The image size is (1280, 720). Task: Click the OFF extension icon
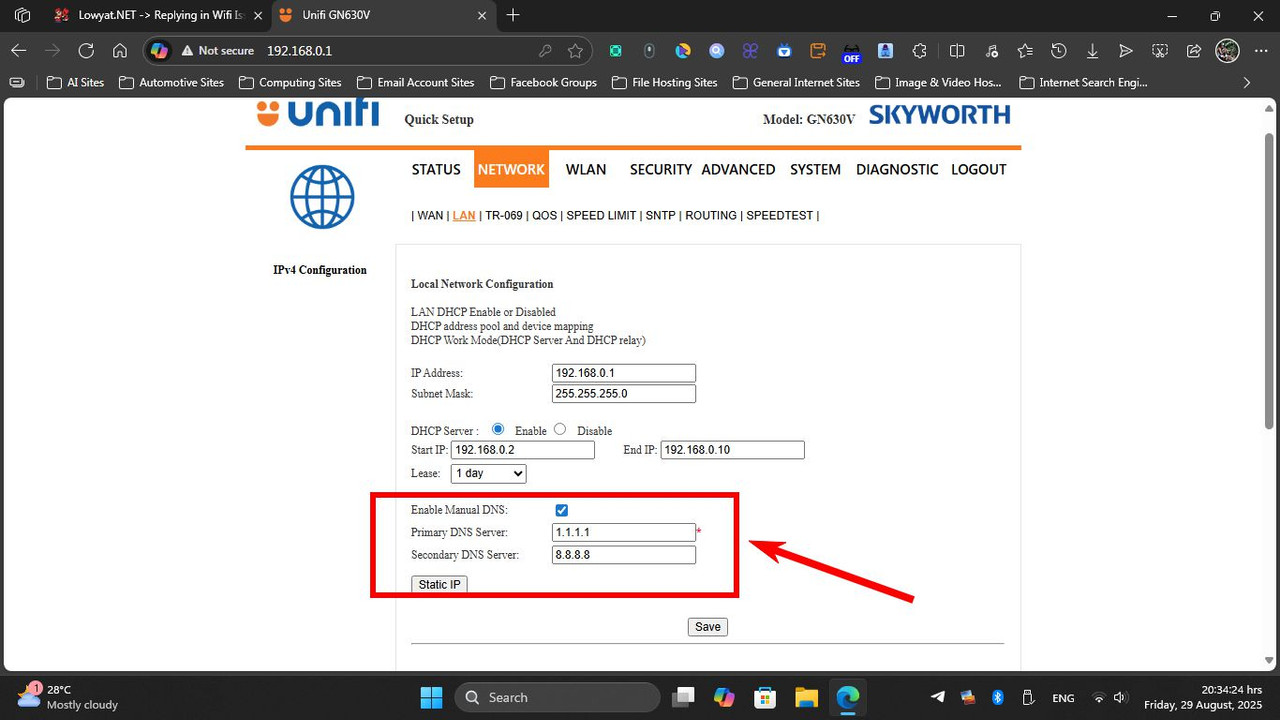pyautogui.click(x=851, y=51)
